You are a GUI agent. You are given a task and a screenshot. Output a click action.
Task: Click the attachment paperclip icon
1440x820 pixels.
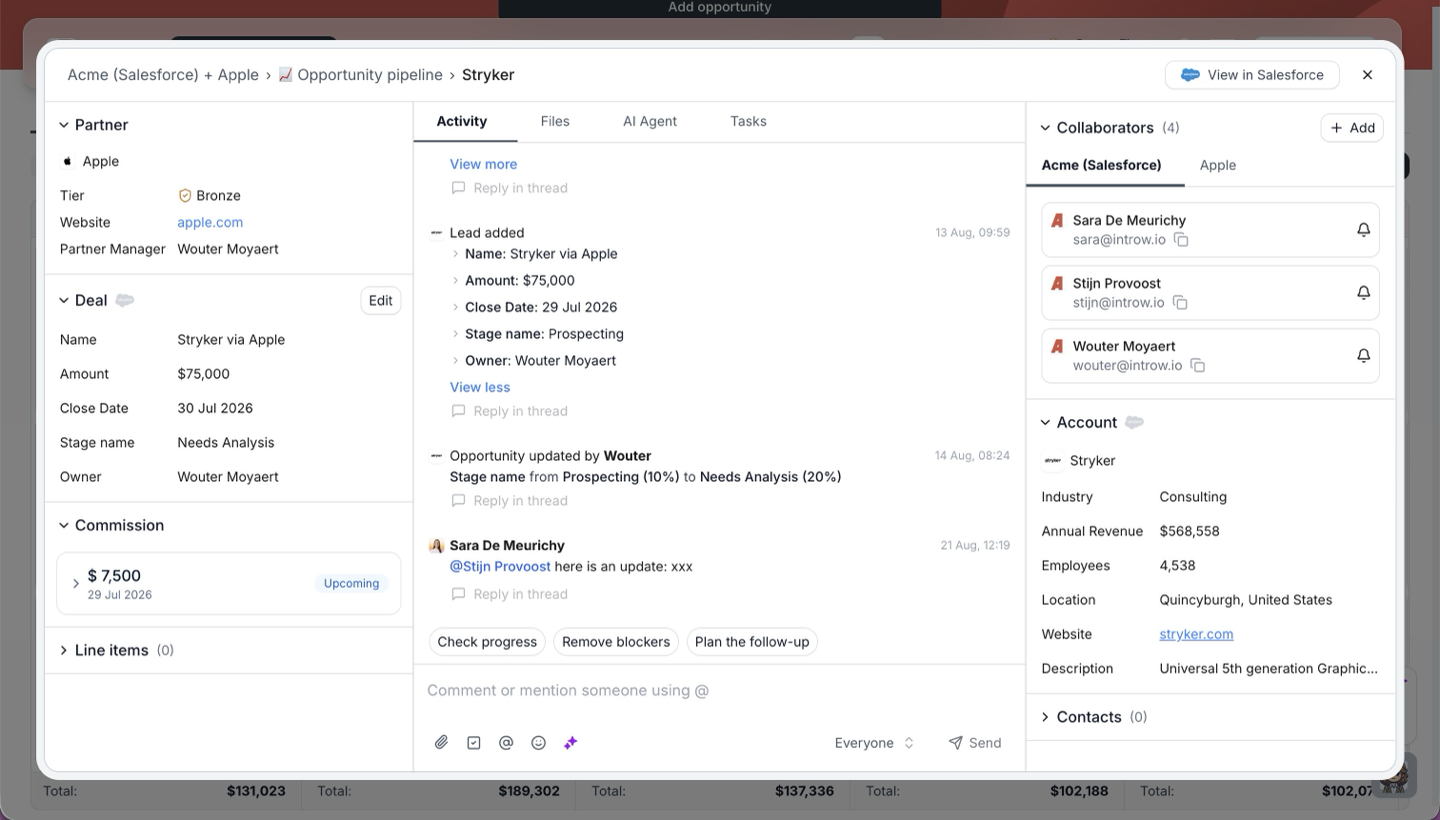tap(441, 743)
